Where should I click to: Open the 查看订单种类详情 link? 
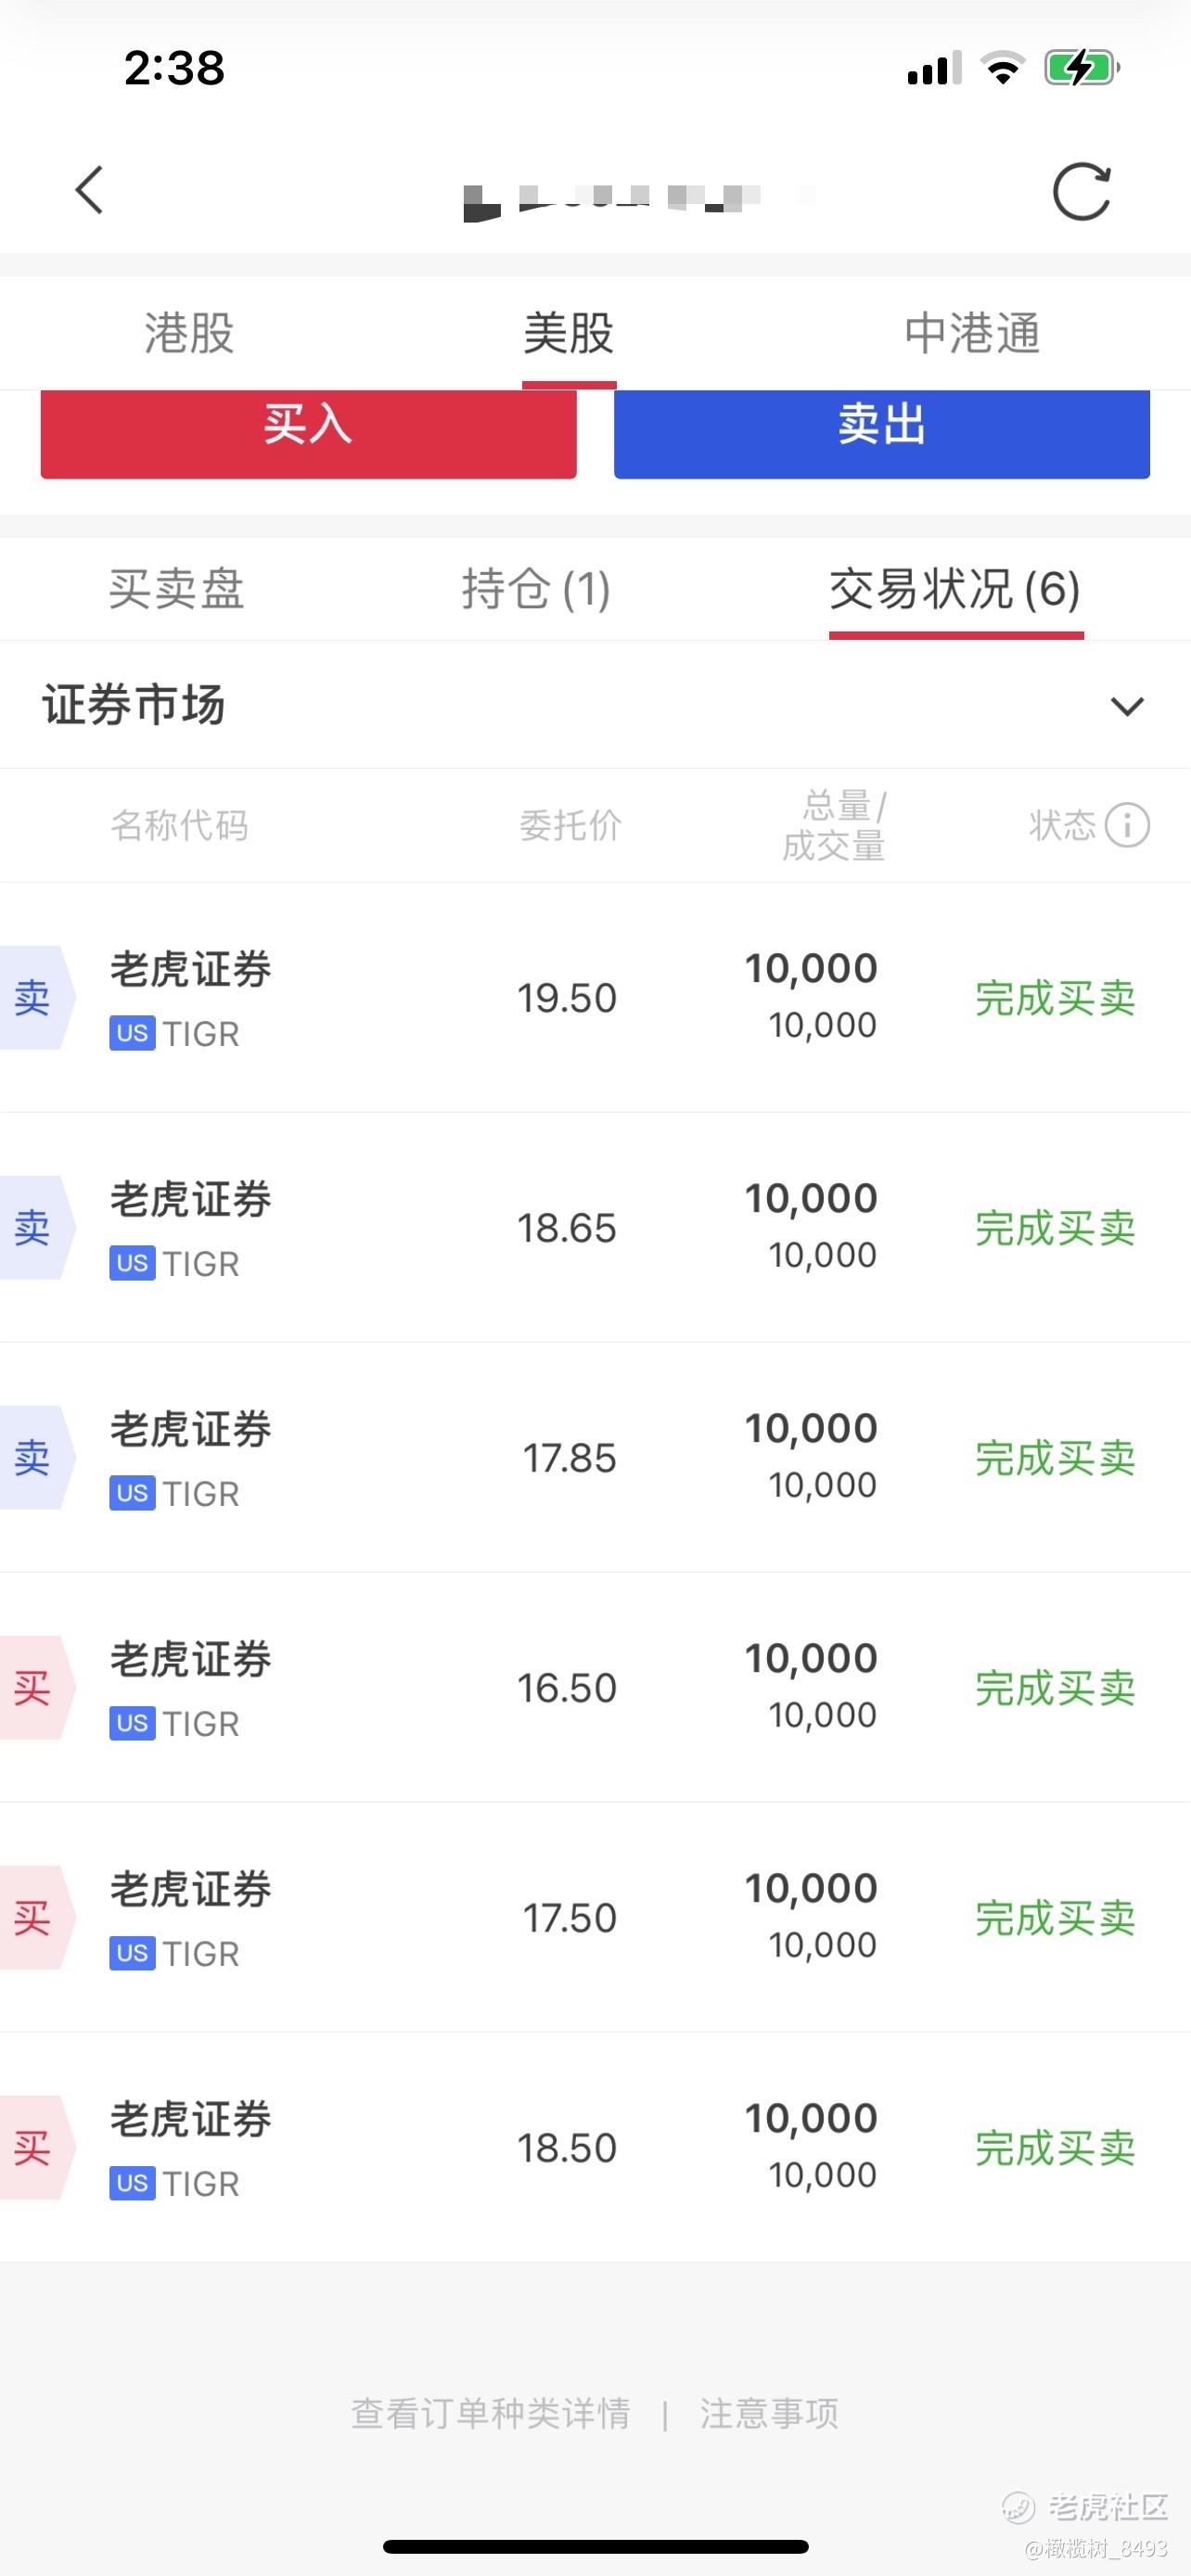coord(490,2414)
